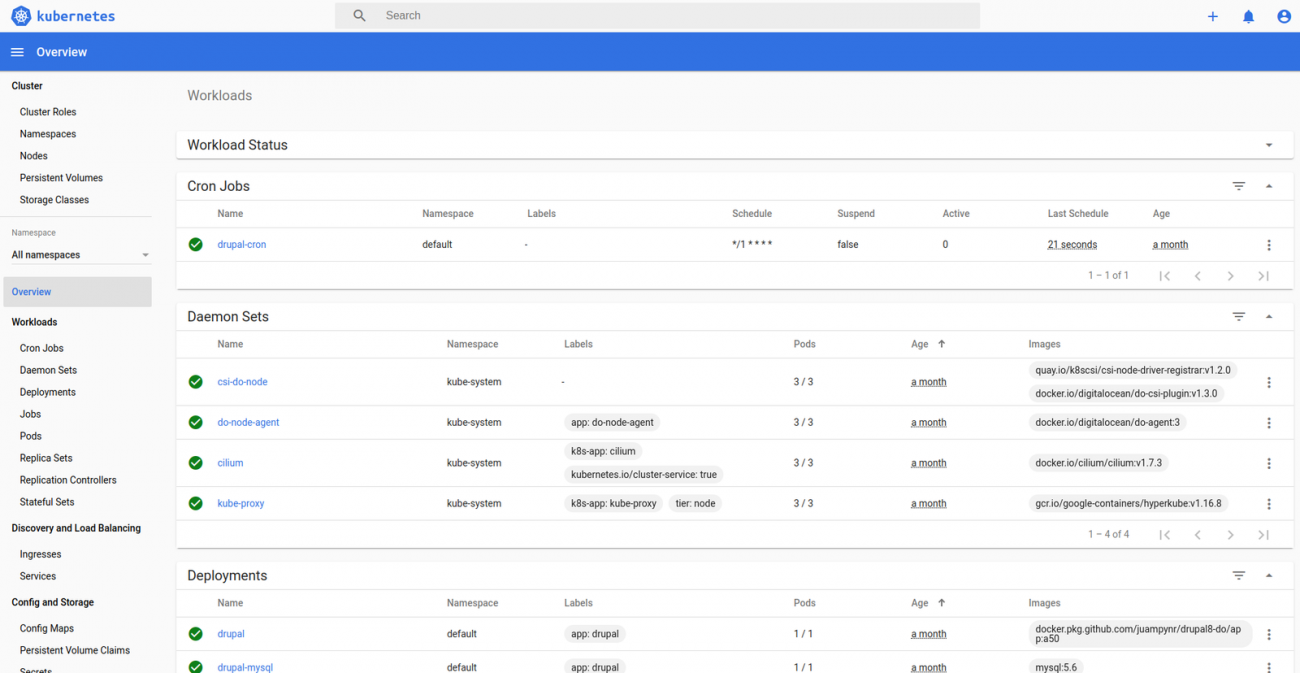Screen dimensions: 1300x673
Task: Click the docker.io/cilium/cilium:v1.7.3 image chip
Action: point(1099,463)
